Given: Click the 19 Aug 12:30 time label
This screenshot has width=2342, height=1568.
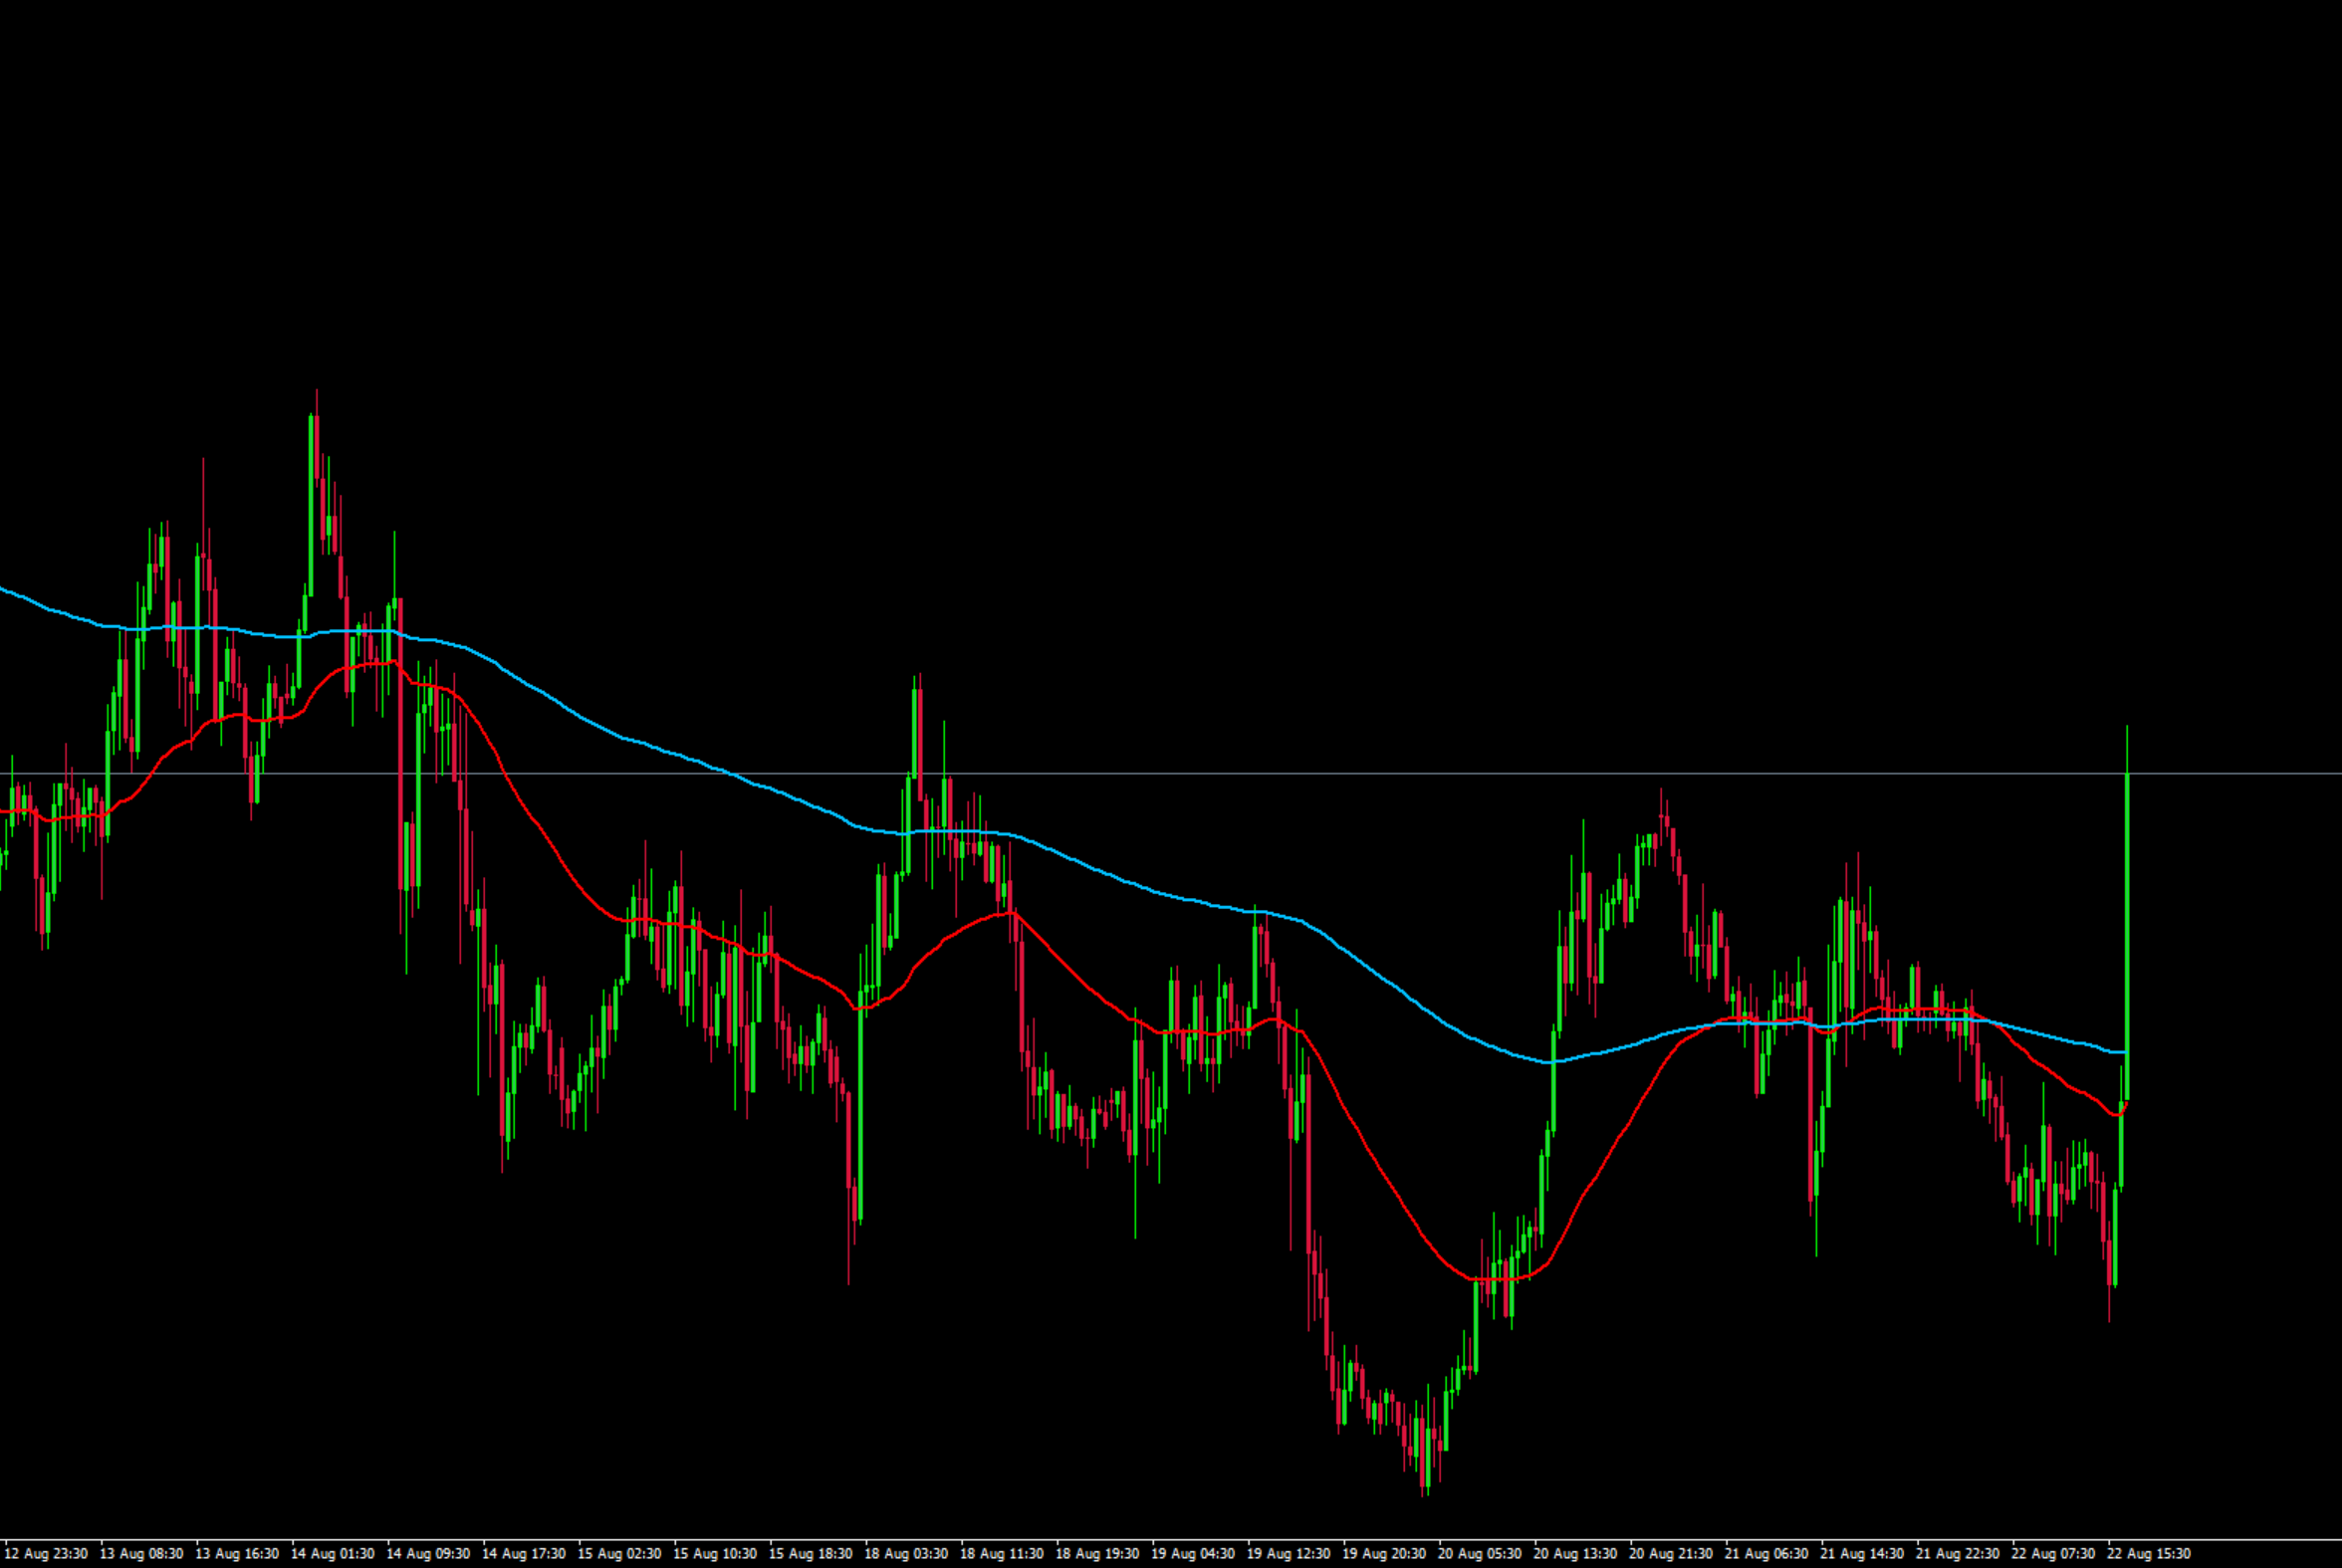Looking at the screenshot, I should pyautogui.click(x=1288, y=1553).
